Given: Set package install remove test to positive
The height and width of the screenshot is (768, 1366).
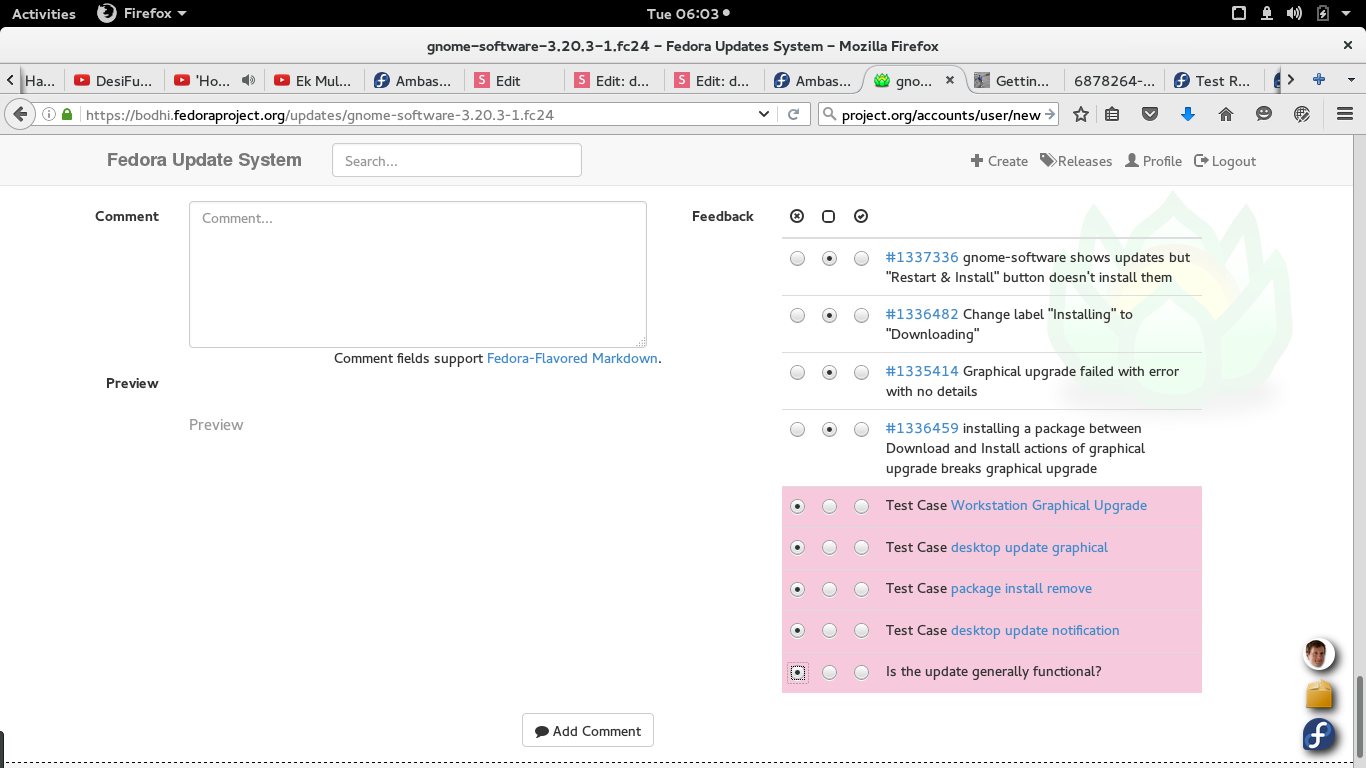Looking at the screenshot, I should (861, 589).
